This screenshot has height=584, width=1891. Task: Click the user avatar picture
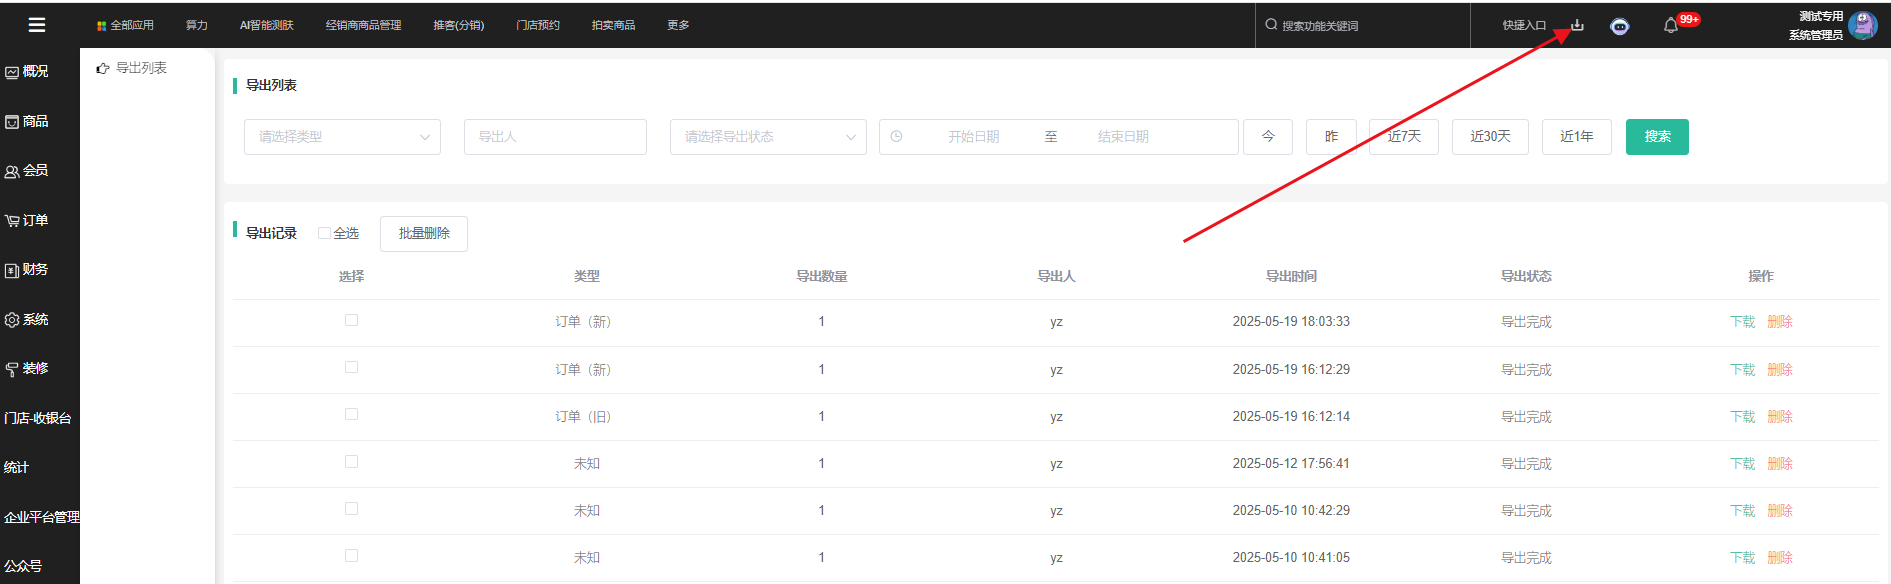[x=1863, y=25]
